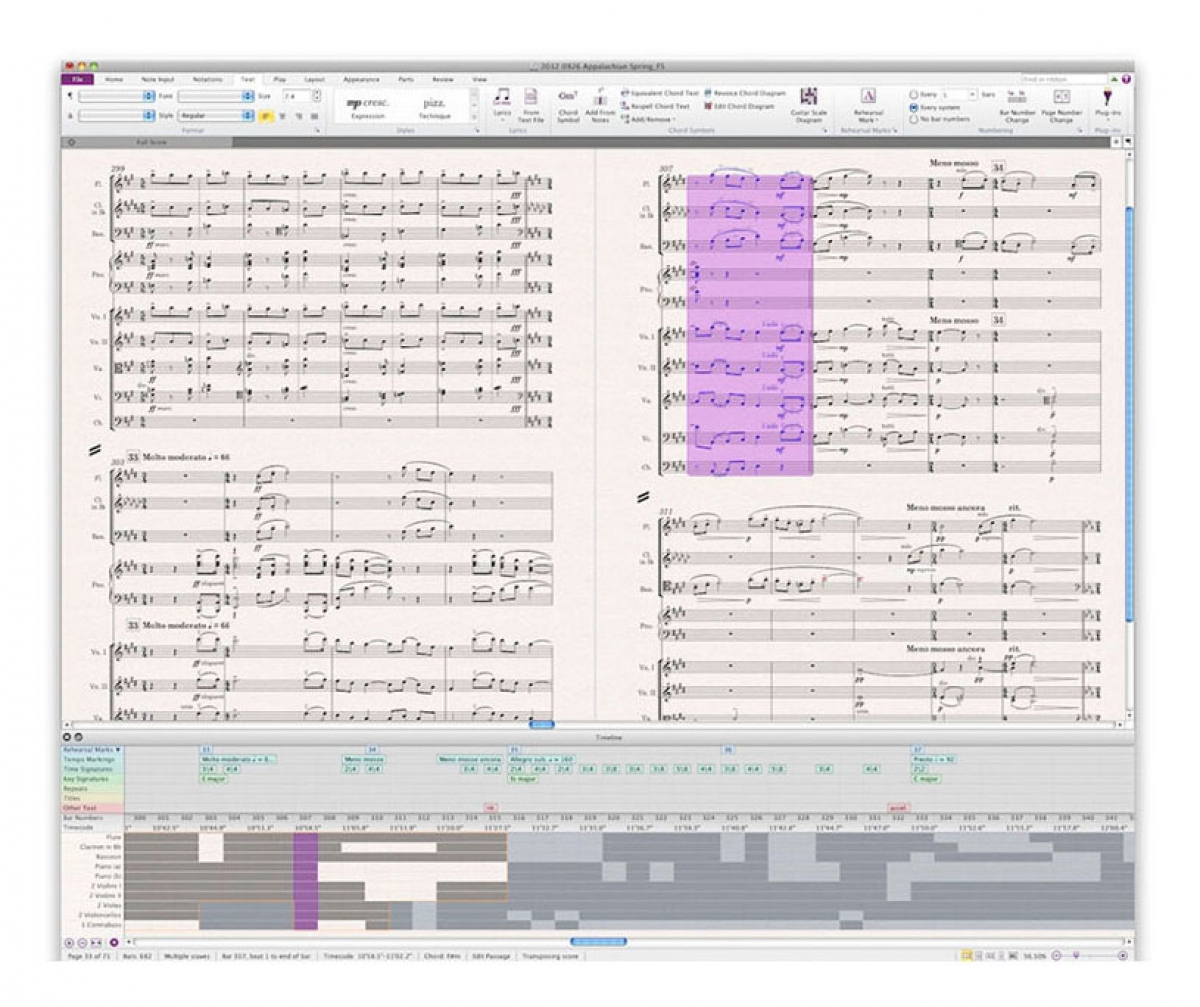Switch to the Review tab
Screen dimensions: 1200x1007
click(x=443, y=78)
